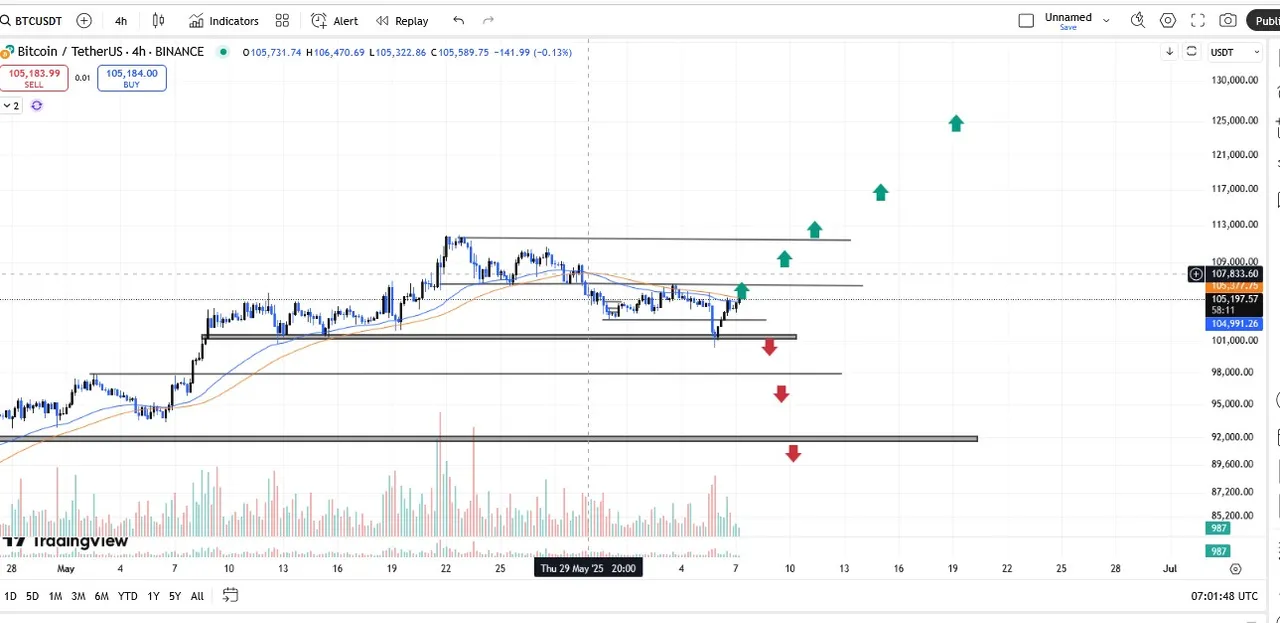Click the low price value 105,322.86
The height and width of the screenshot is (623, 1280).
click(400, 52)
